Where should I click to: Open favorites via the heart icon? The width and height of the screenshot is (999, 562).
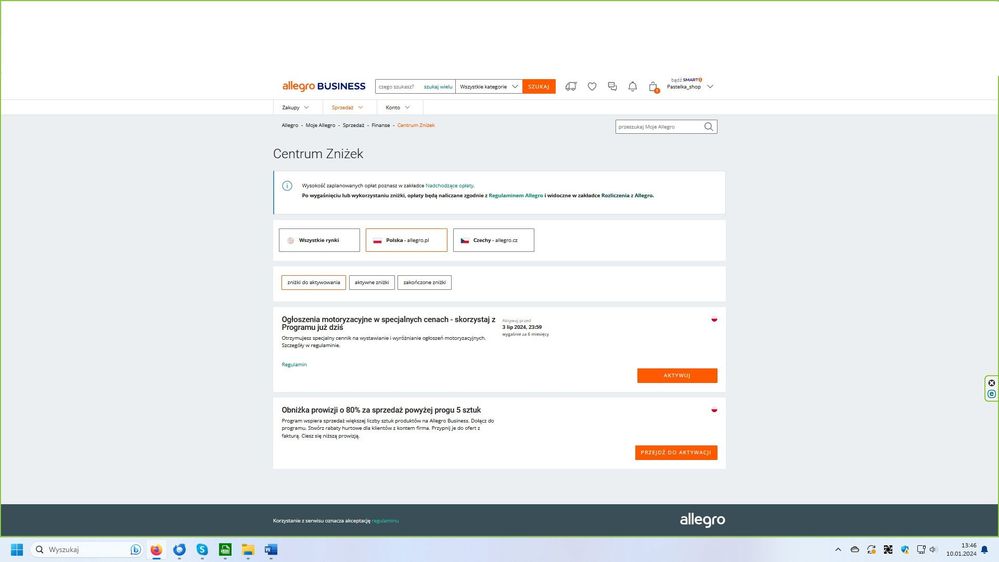[x=592, y=87]
